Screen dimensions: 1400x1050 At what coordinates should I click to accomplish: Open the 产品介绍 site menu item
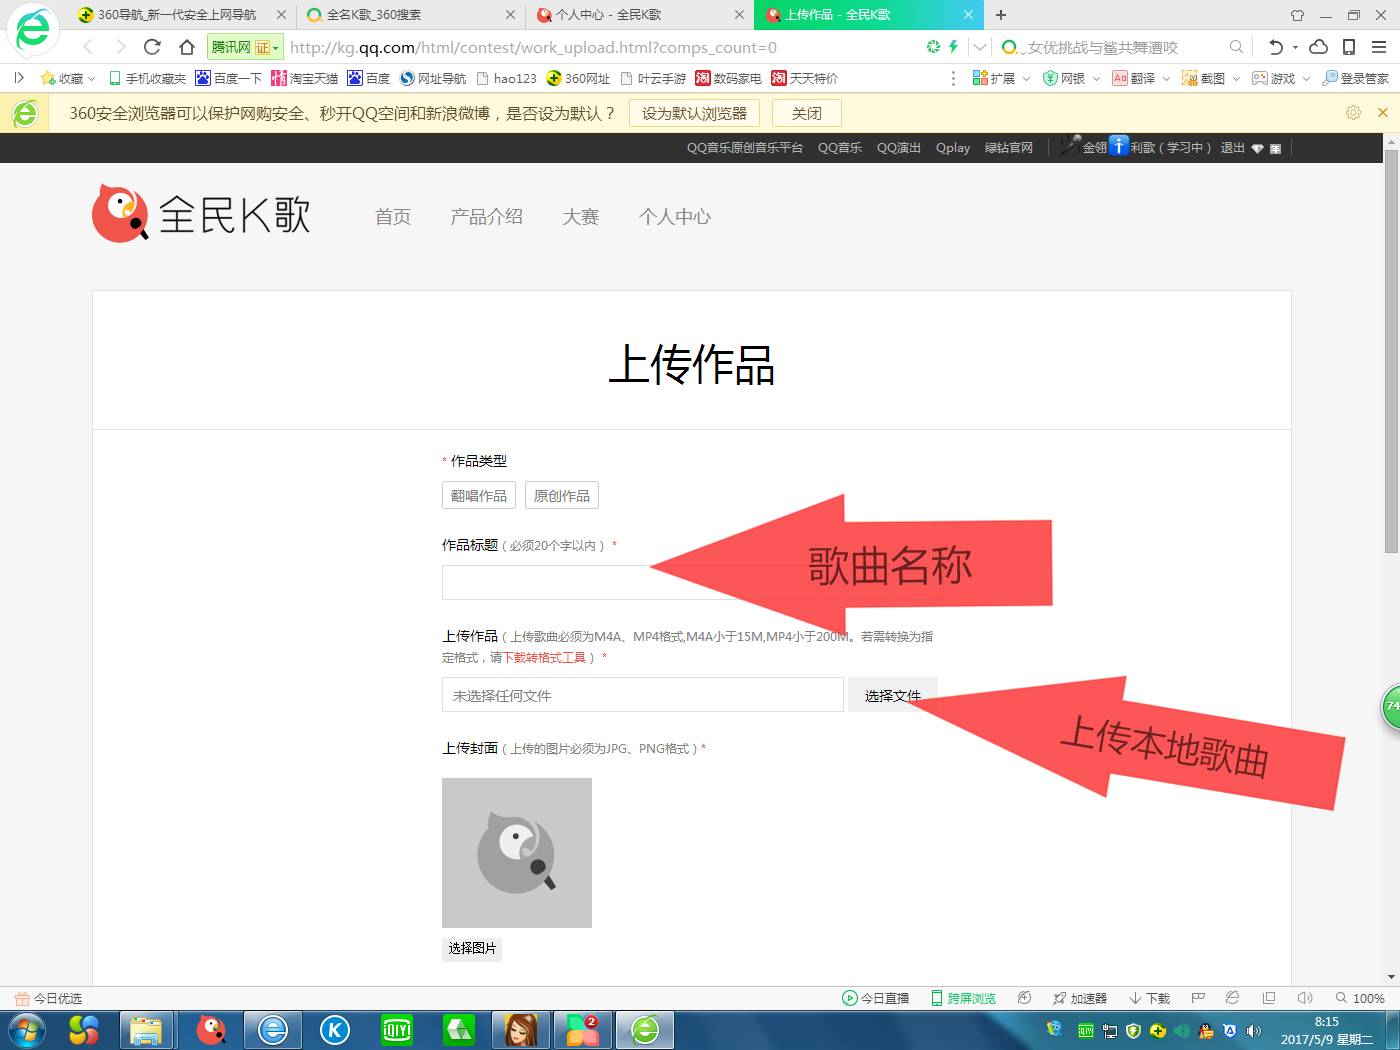487,217
